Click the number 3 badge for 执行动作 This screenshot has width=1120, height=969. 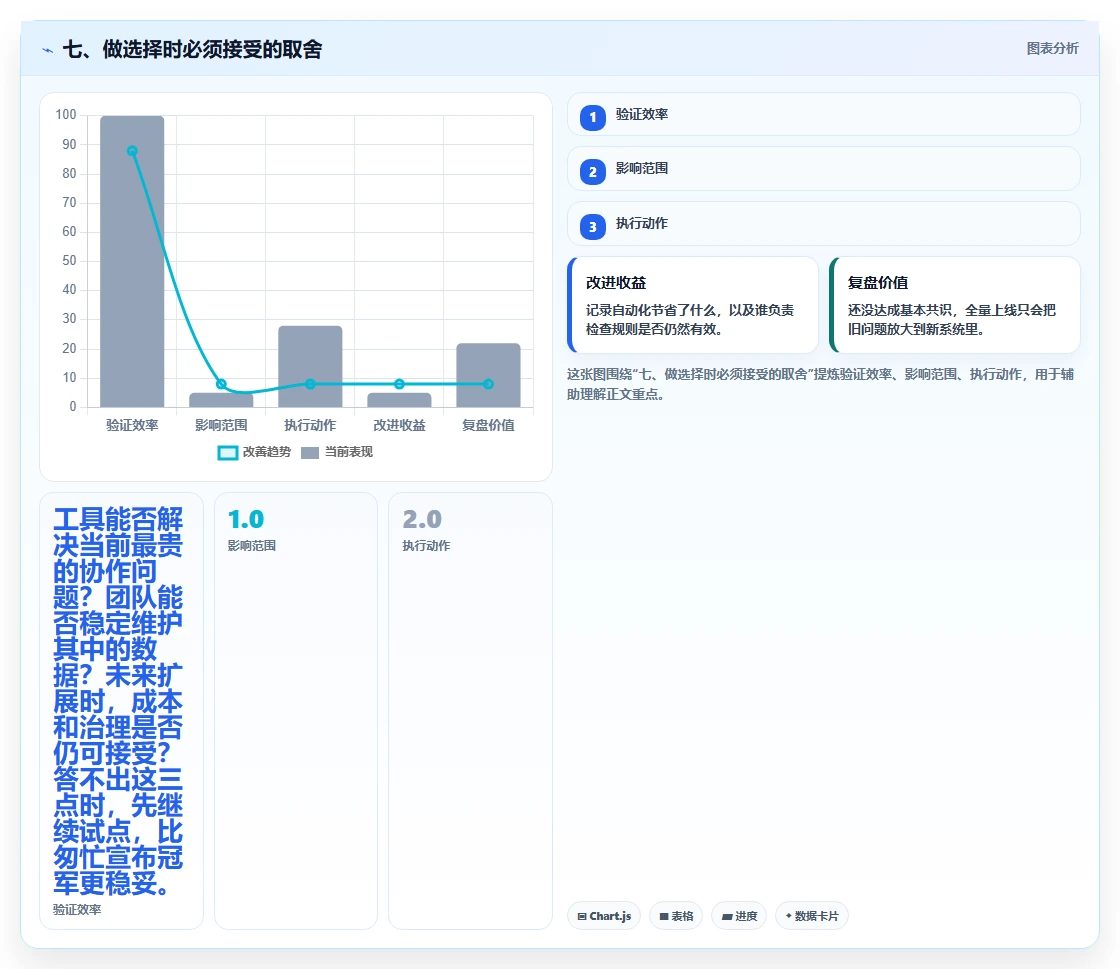592,226
